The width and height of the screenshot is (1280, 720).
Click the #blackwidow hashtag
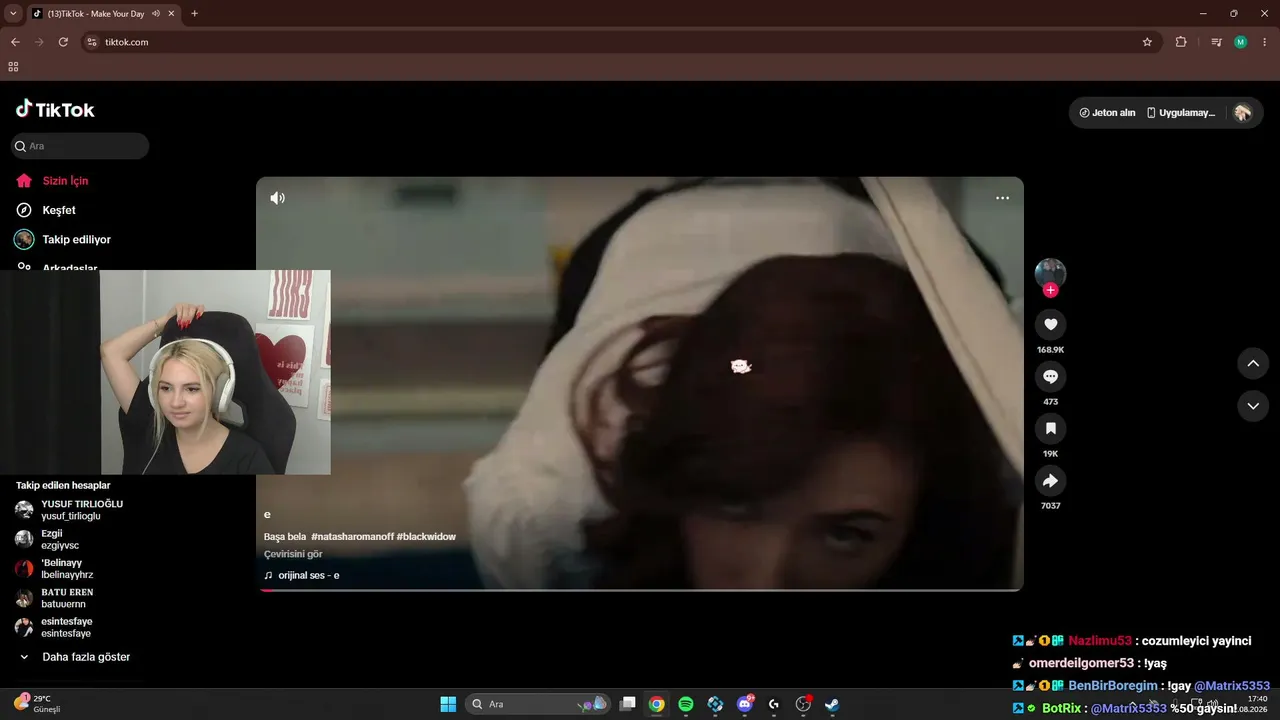(426, 537)
